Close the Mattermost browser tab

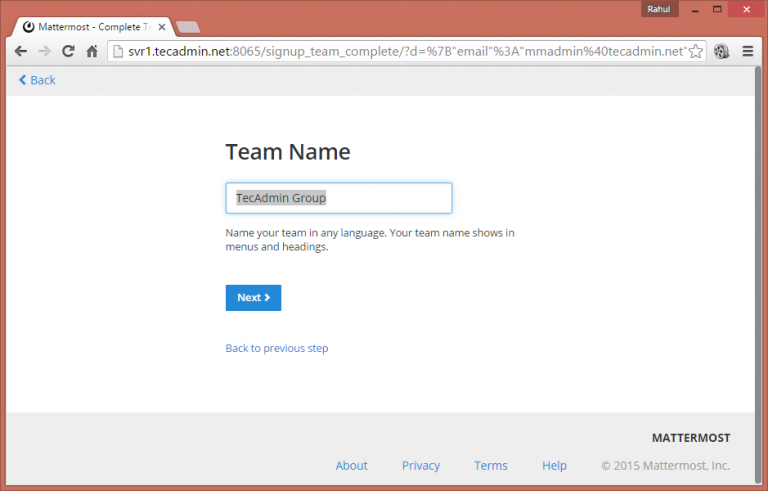161,26
